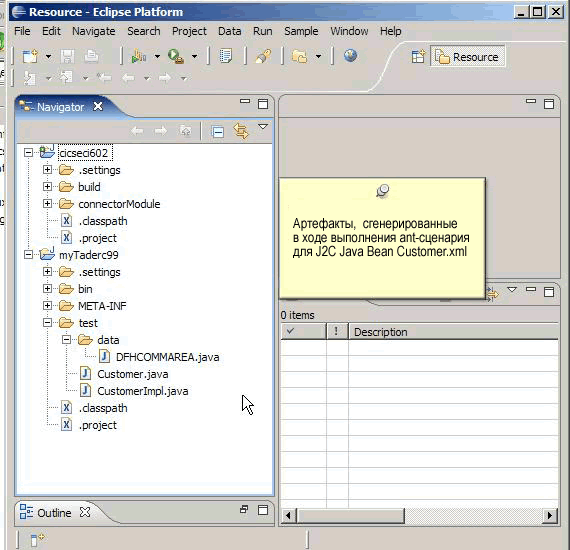570x550 pixels.
Task: Select .classpath under myTaderc99
Action: pyautogui.click(x=103, y=408)
